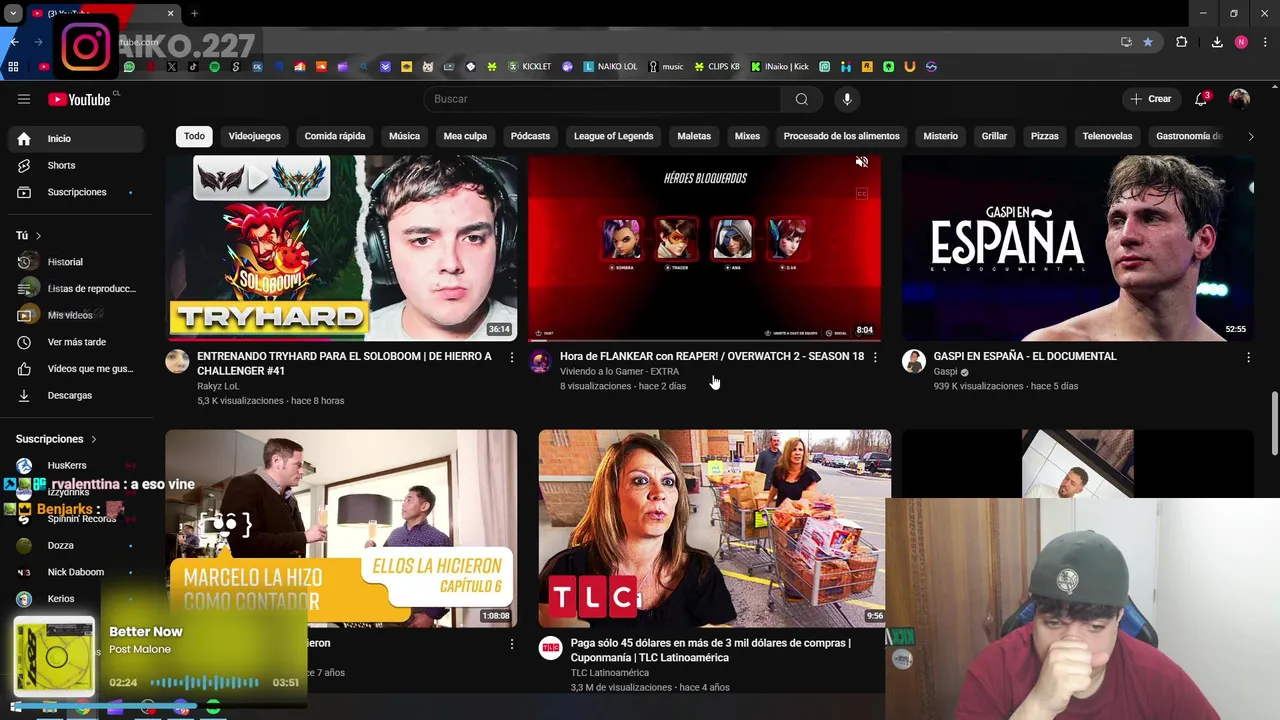The image size is (1280, 720).
Task: Bookmark this page with the star icon
Action: click(1148, 42)
